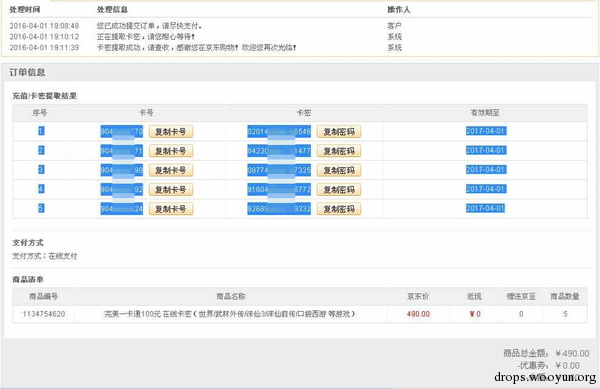600x389 pixels.
Task: Copy card number in row 2
Action: 171,151
